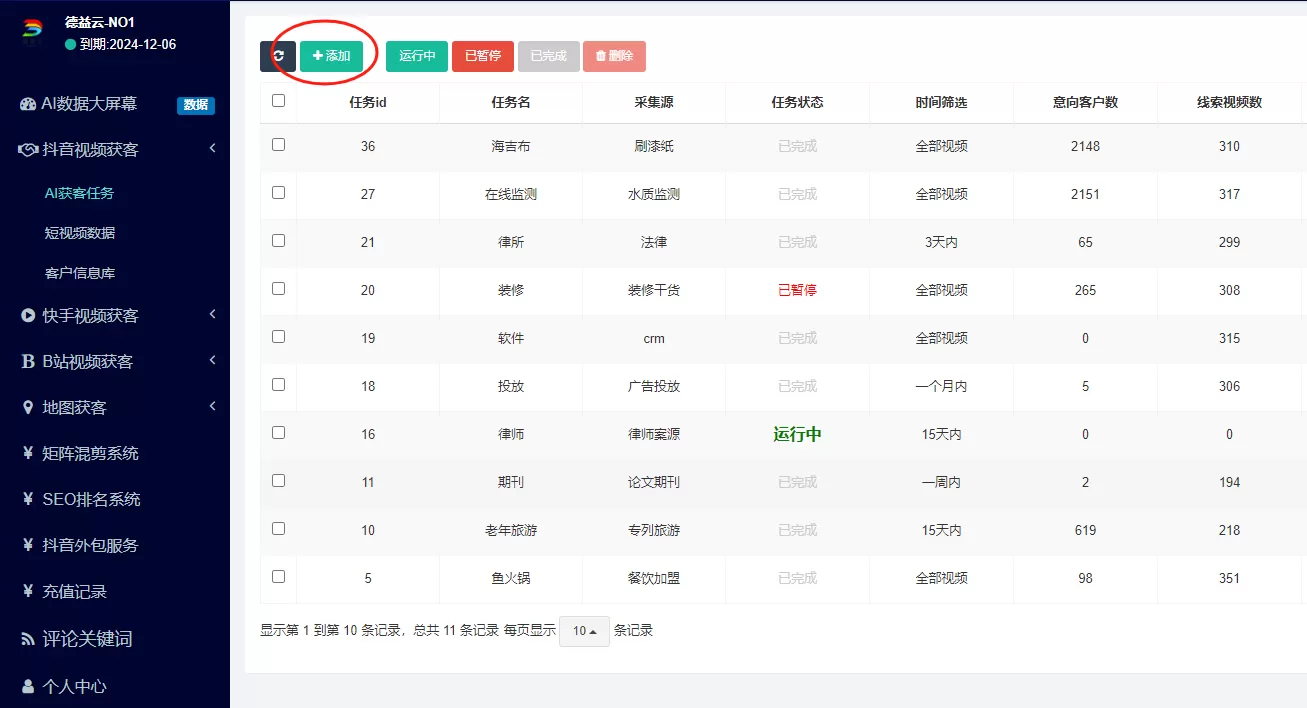The height and width of the screenshot is (708, 1307).
Task: Click the 抖音视频获客 hand icon in sidebar
Action: 26,148
